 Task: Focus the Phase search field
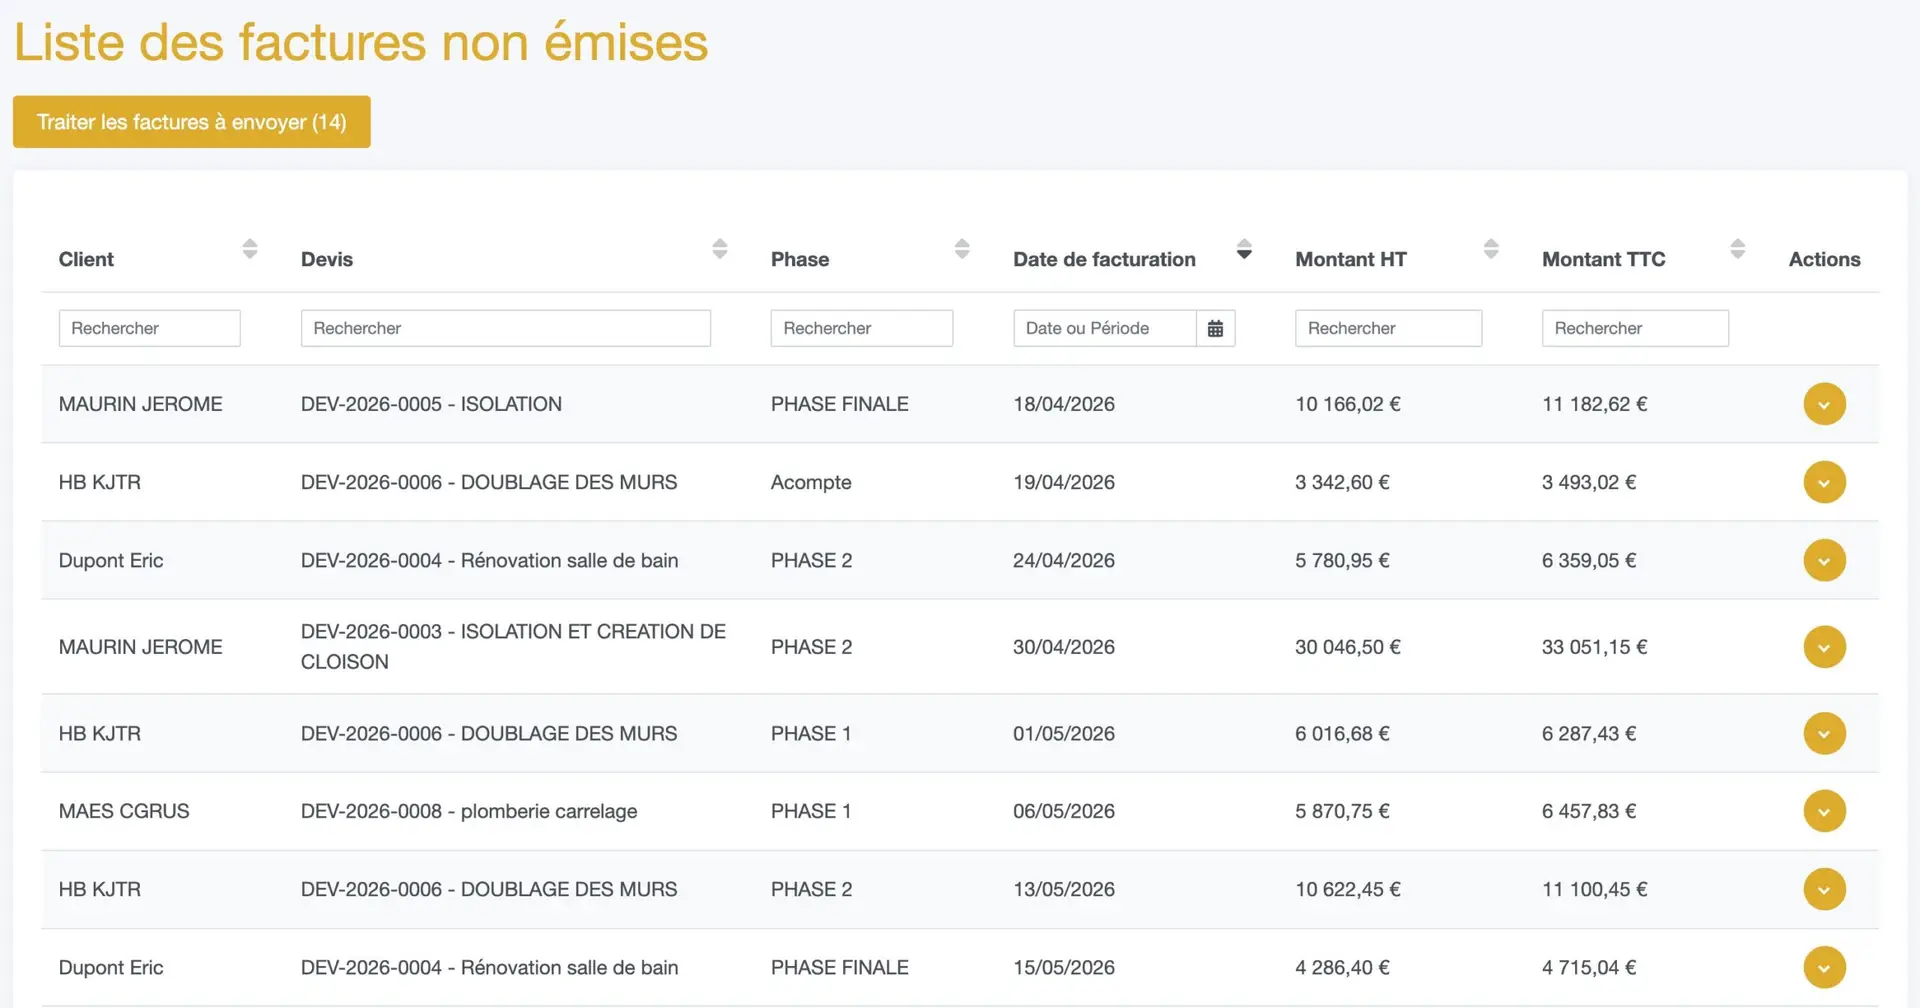861,328
